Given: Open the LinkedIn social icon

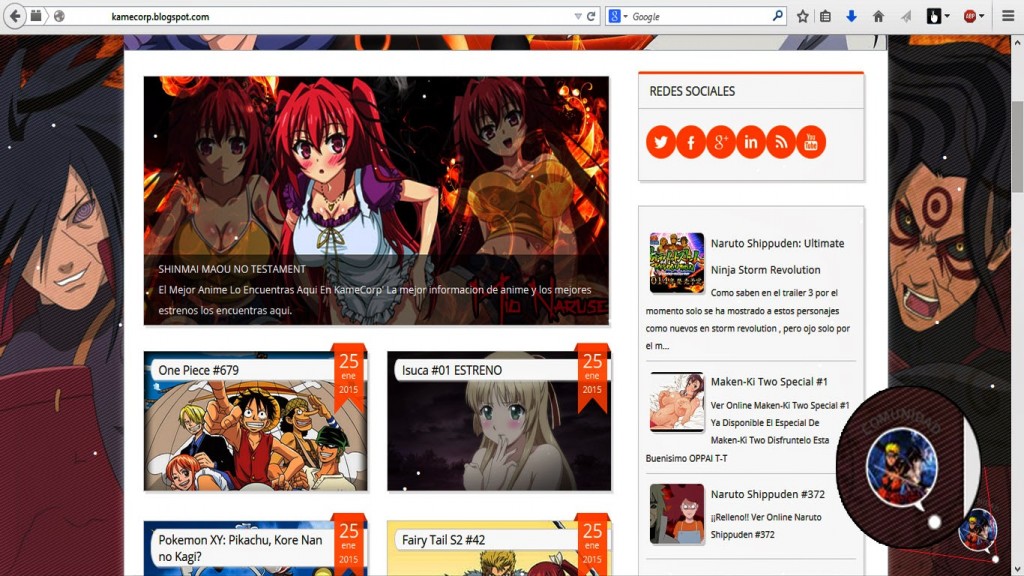Looking at the screenshot, I should 751,142.
